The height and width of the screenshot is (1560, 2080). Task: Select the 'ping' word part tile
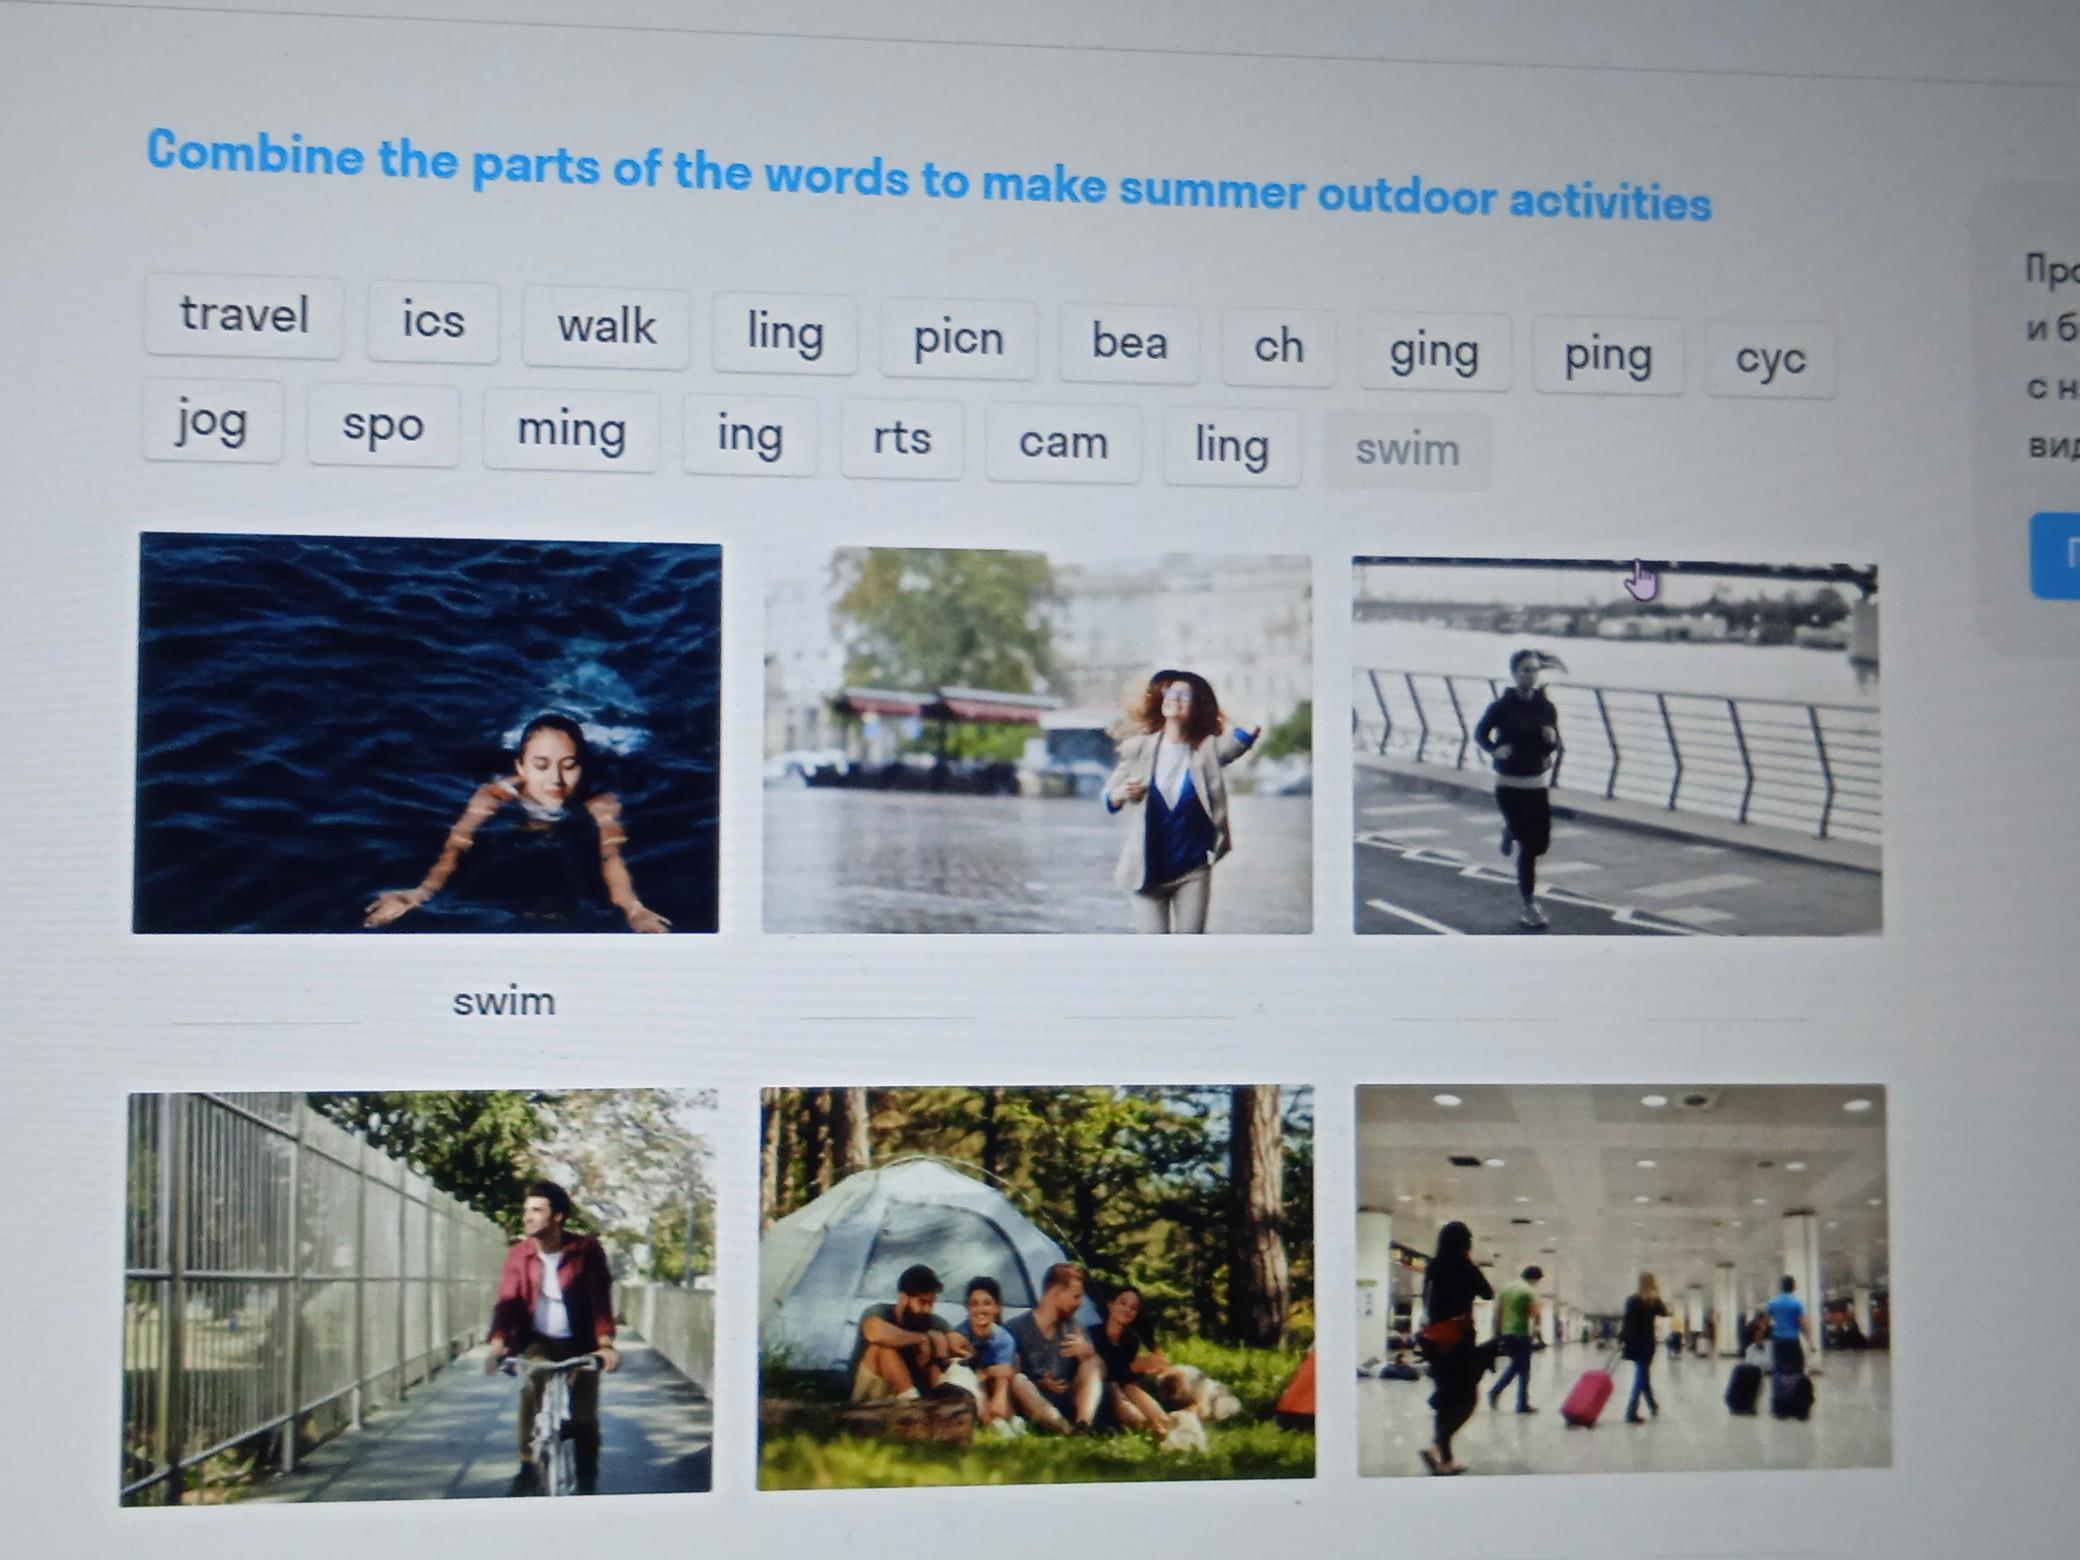click(1607, 357)
